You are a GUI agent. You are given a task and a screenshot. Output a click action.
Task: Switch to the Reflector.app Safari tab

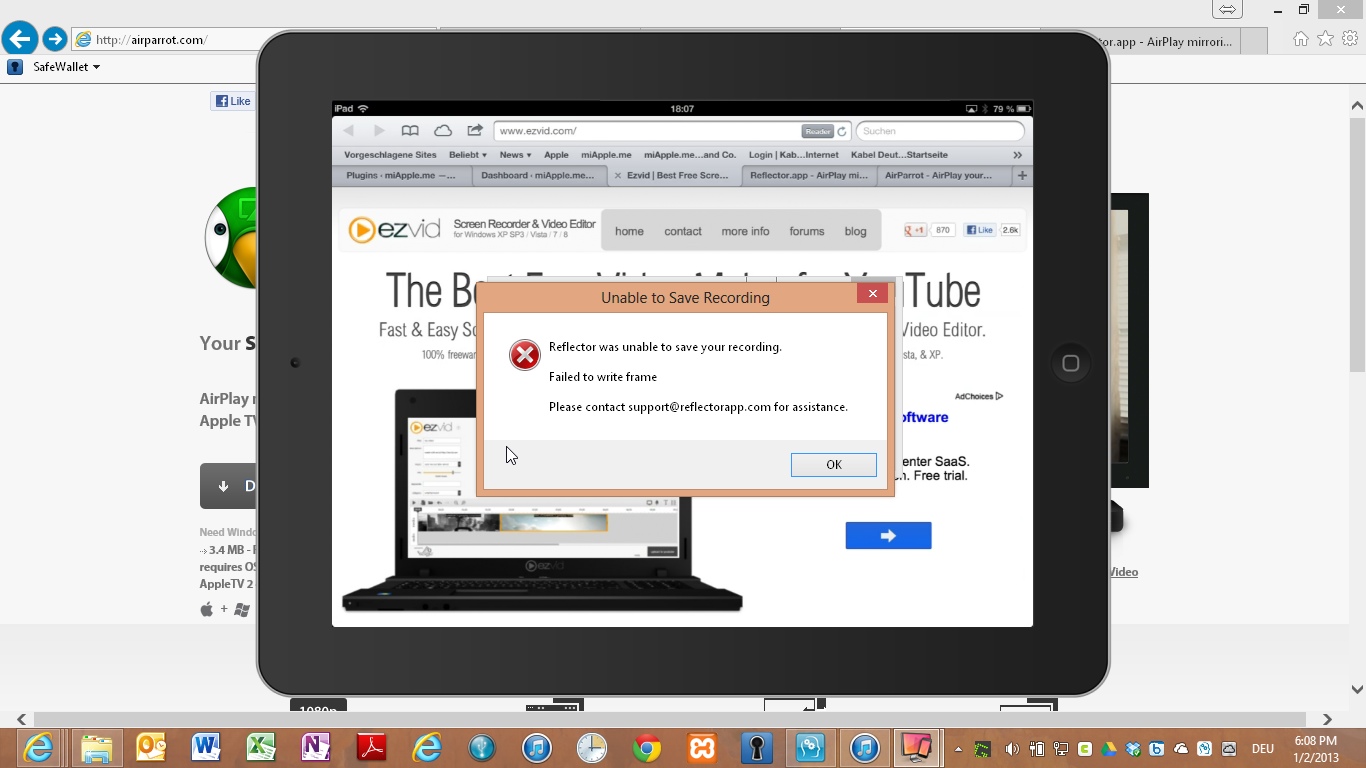(809, 175)
